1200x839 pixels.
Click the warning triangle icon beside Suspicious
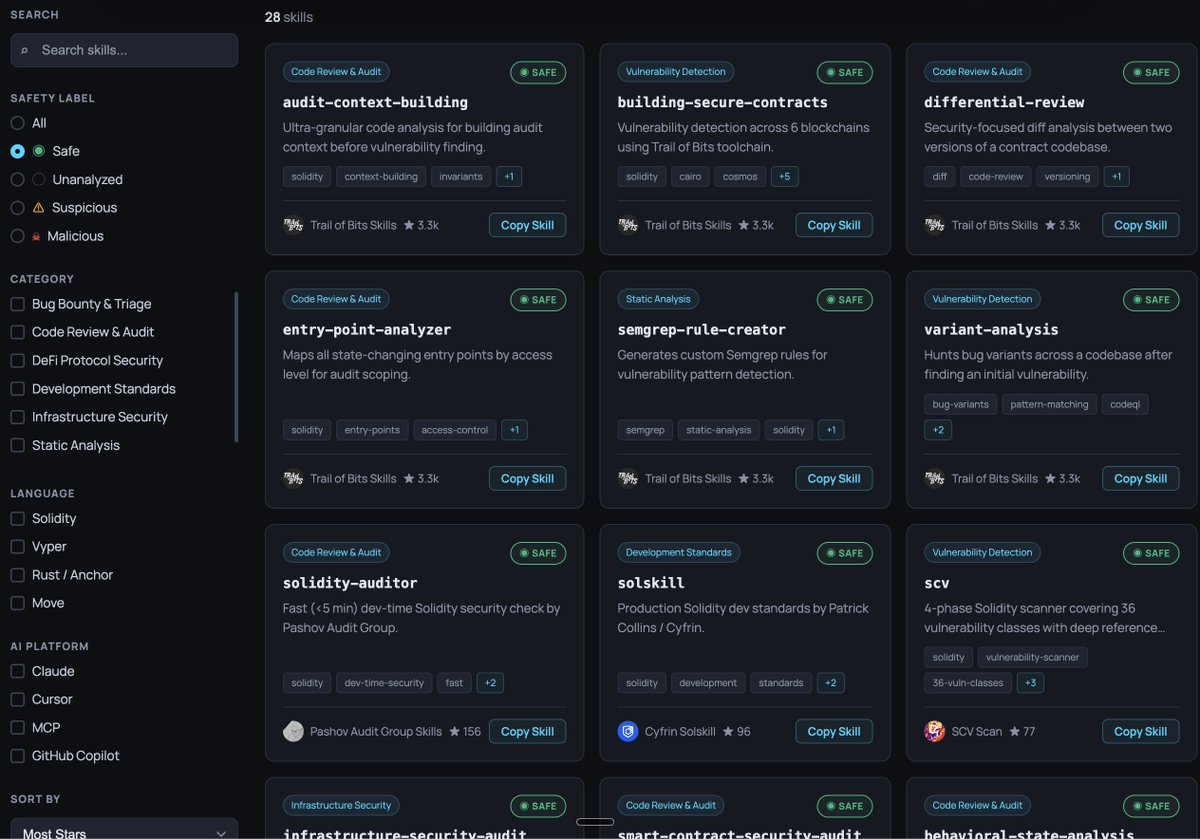tap(39, 208)
